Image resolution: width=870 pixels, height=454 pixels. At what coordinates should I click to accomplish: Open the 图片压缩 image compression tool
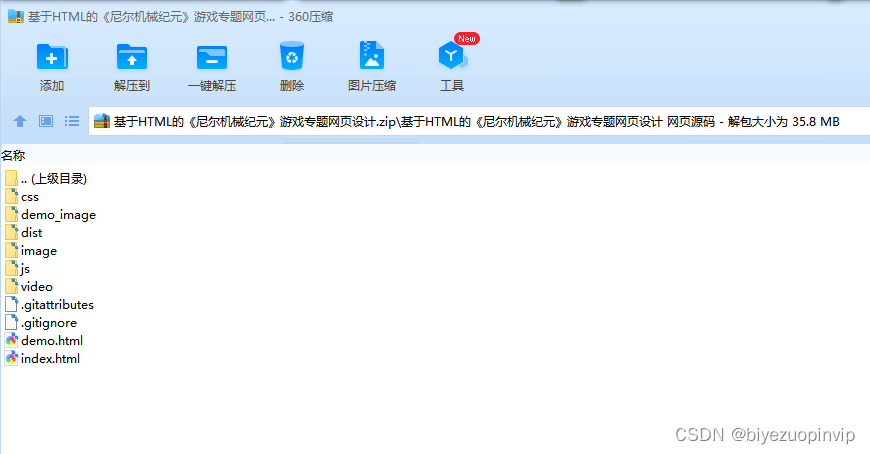coord(372,56)
